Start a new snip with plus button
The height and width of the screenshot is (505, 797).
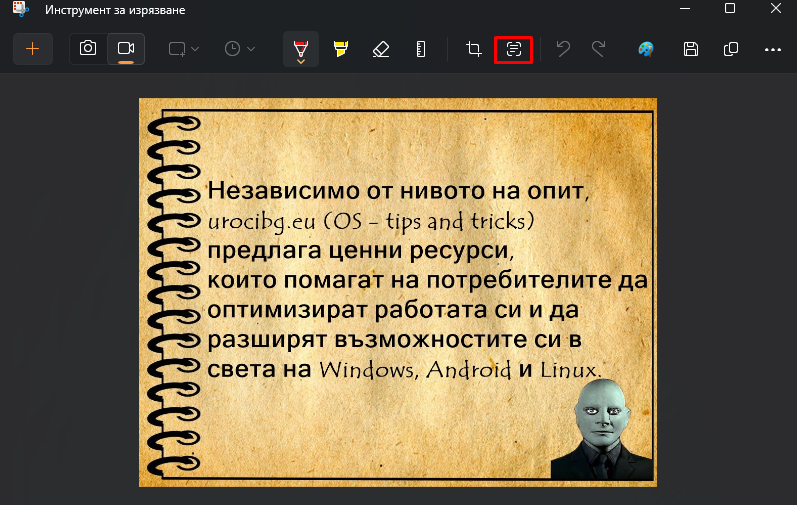(33, 49)
